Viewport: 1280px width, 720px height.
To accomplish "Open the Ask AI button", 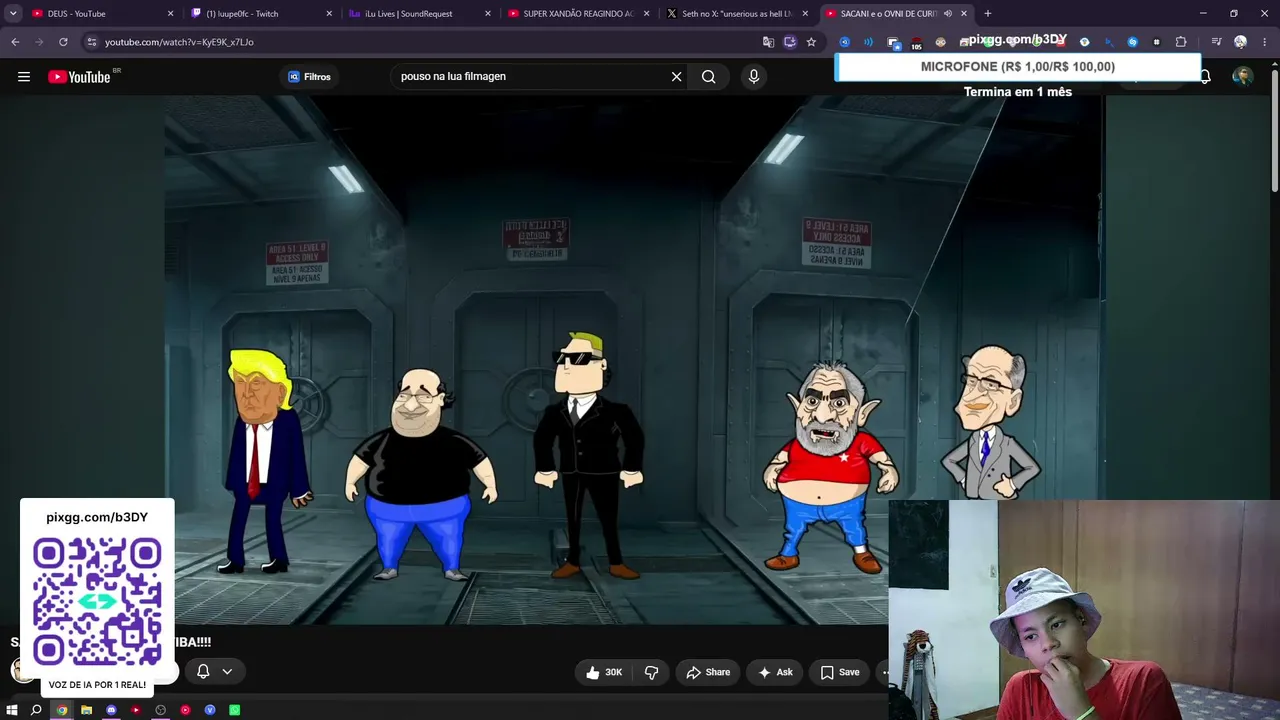I will (775, 672).
